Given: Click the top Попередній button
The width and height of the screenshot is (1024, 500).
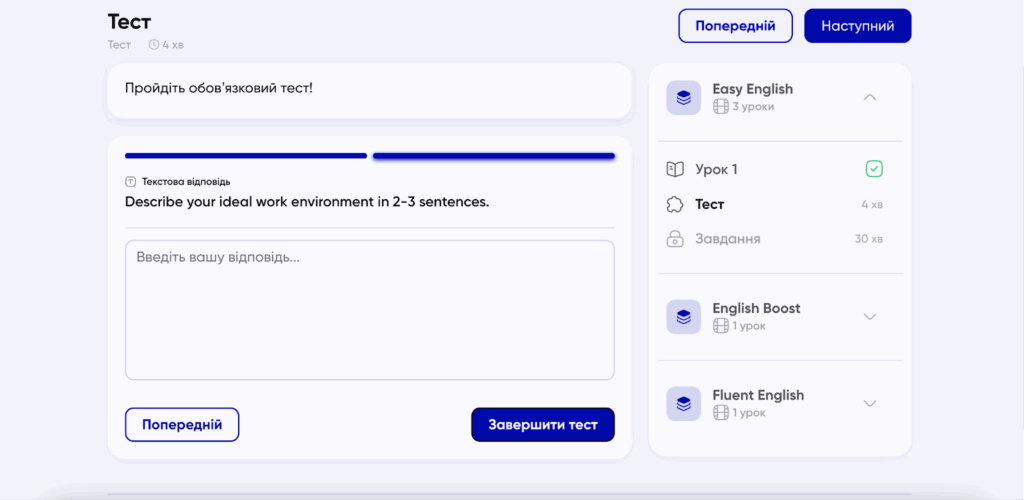Looking at the screenshot, I should pyautogui.click(x=735, y=26).
